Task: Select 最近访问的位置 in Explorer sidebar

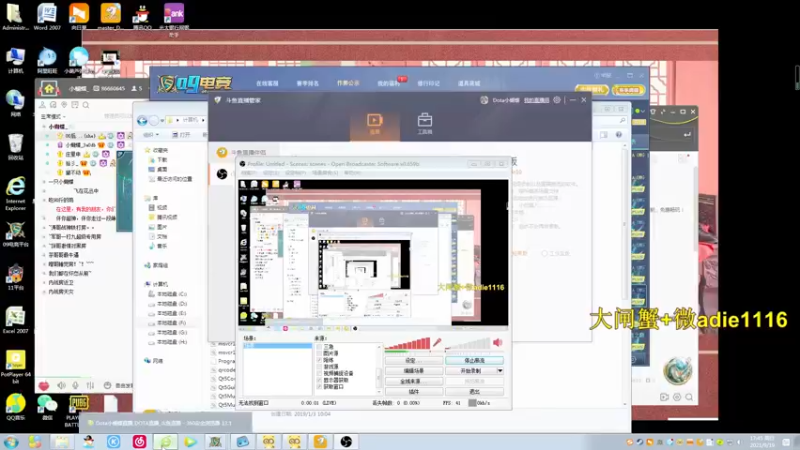Action: click(x=170, y=179)
